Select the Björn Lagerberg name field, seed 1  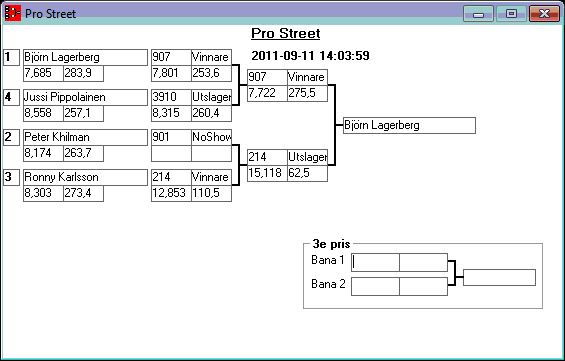pyautogui.click(x=85, y=57)
